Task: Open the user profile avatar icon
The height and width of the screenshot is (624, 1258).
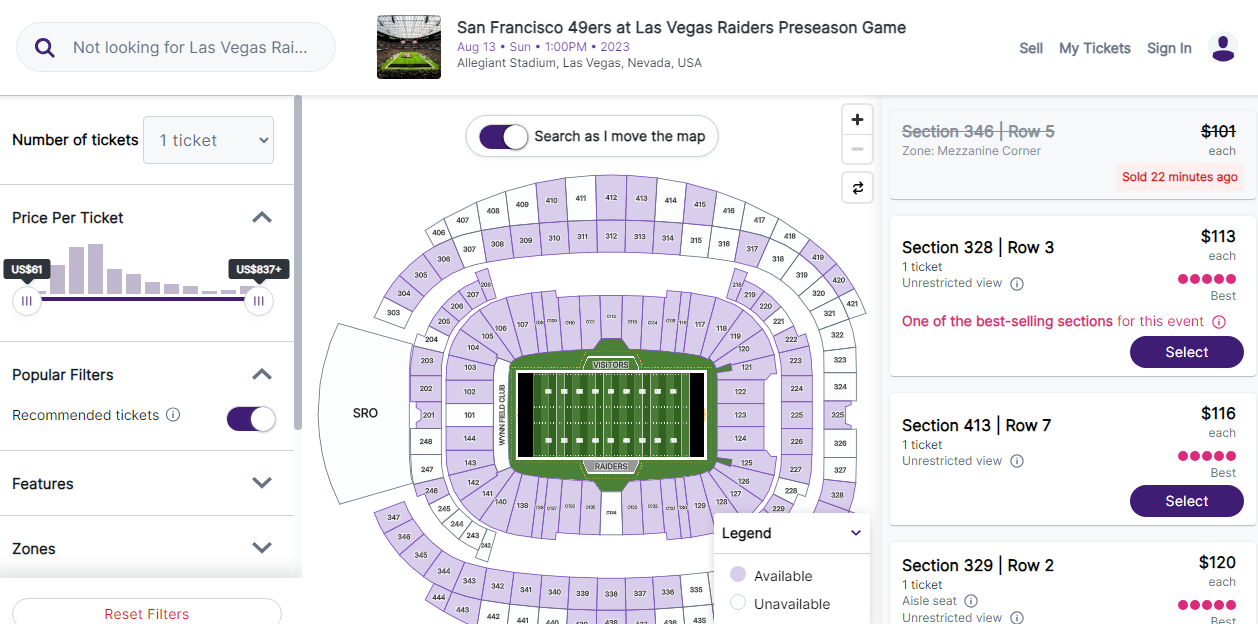Action: point(1223,47)
